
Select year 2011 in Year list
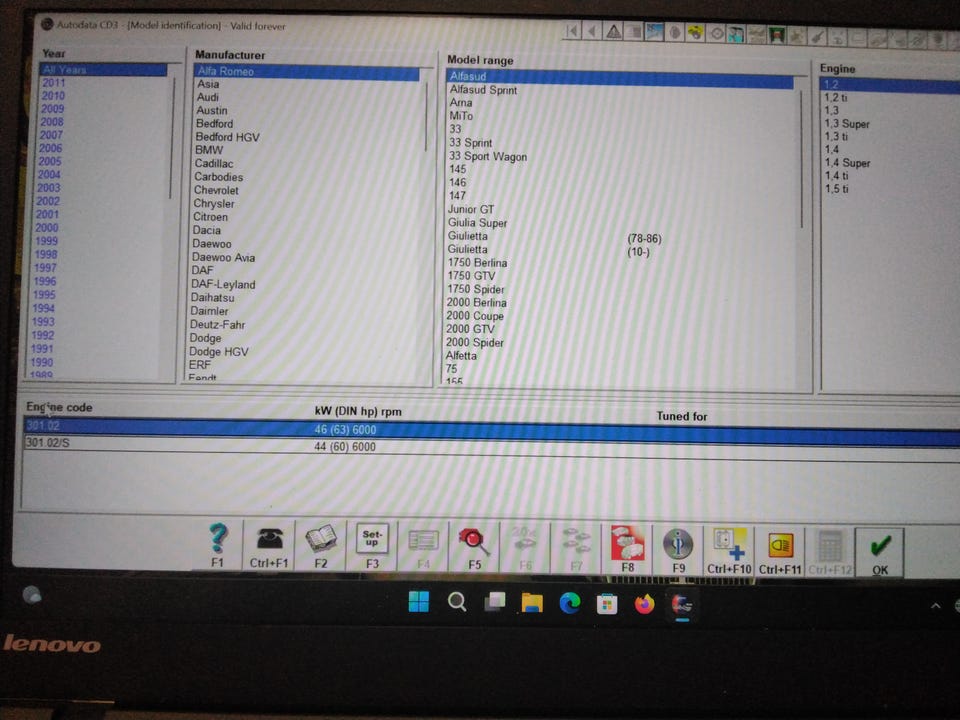coord(53,83)
